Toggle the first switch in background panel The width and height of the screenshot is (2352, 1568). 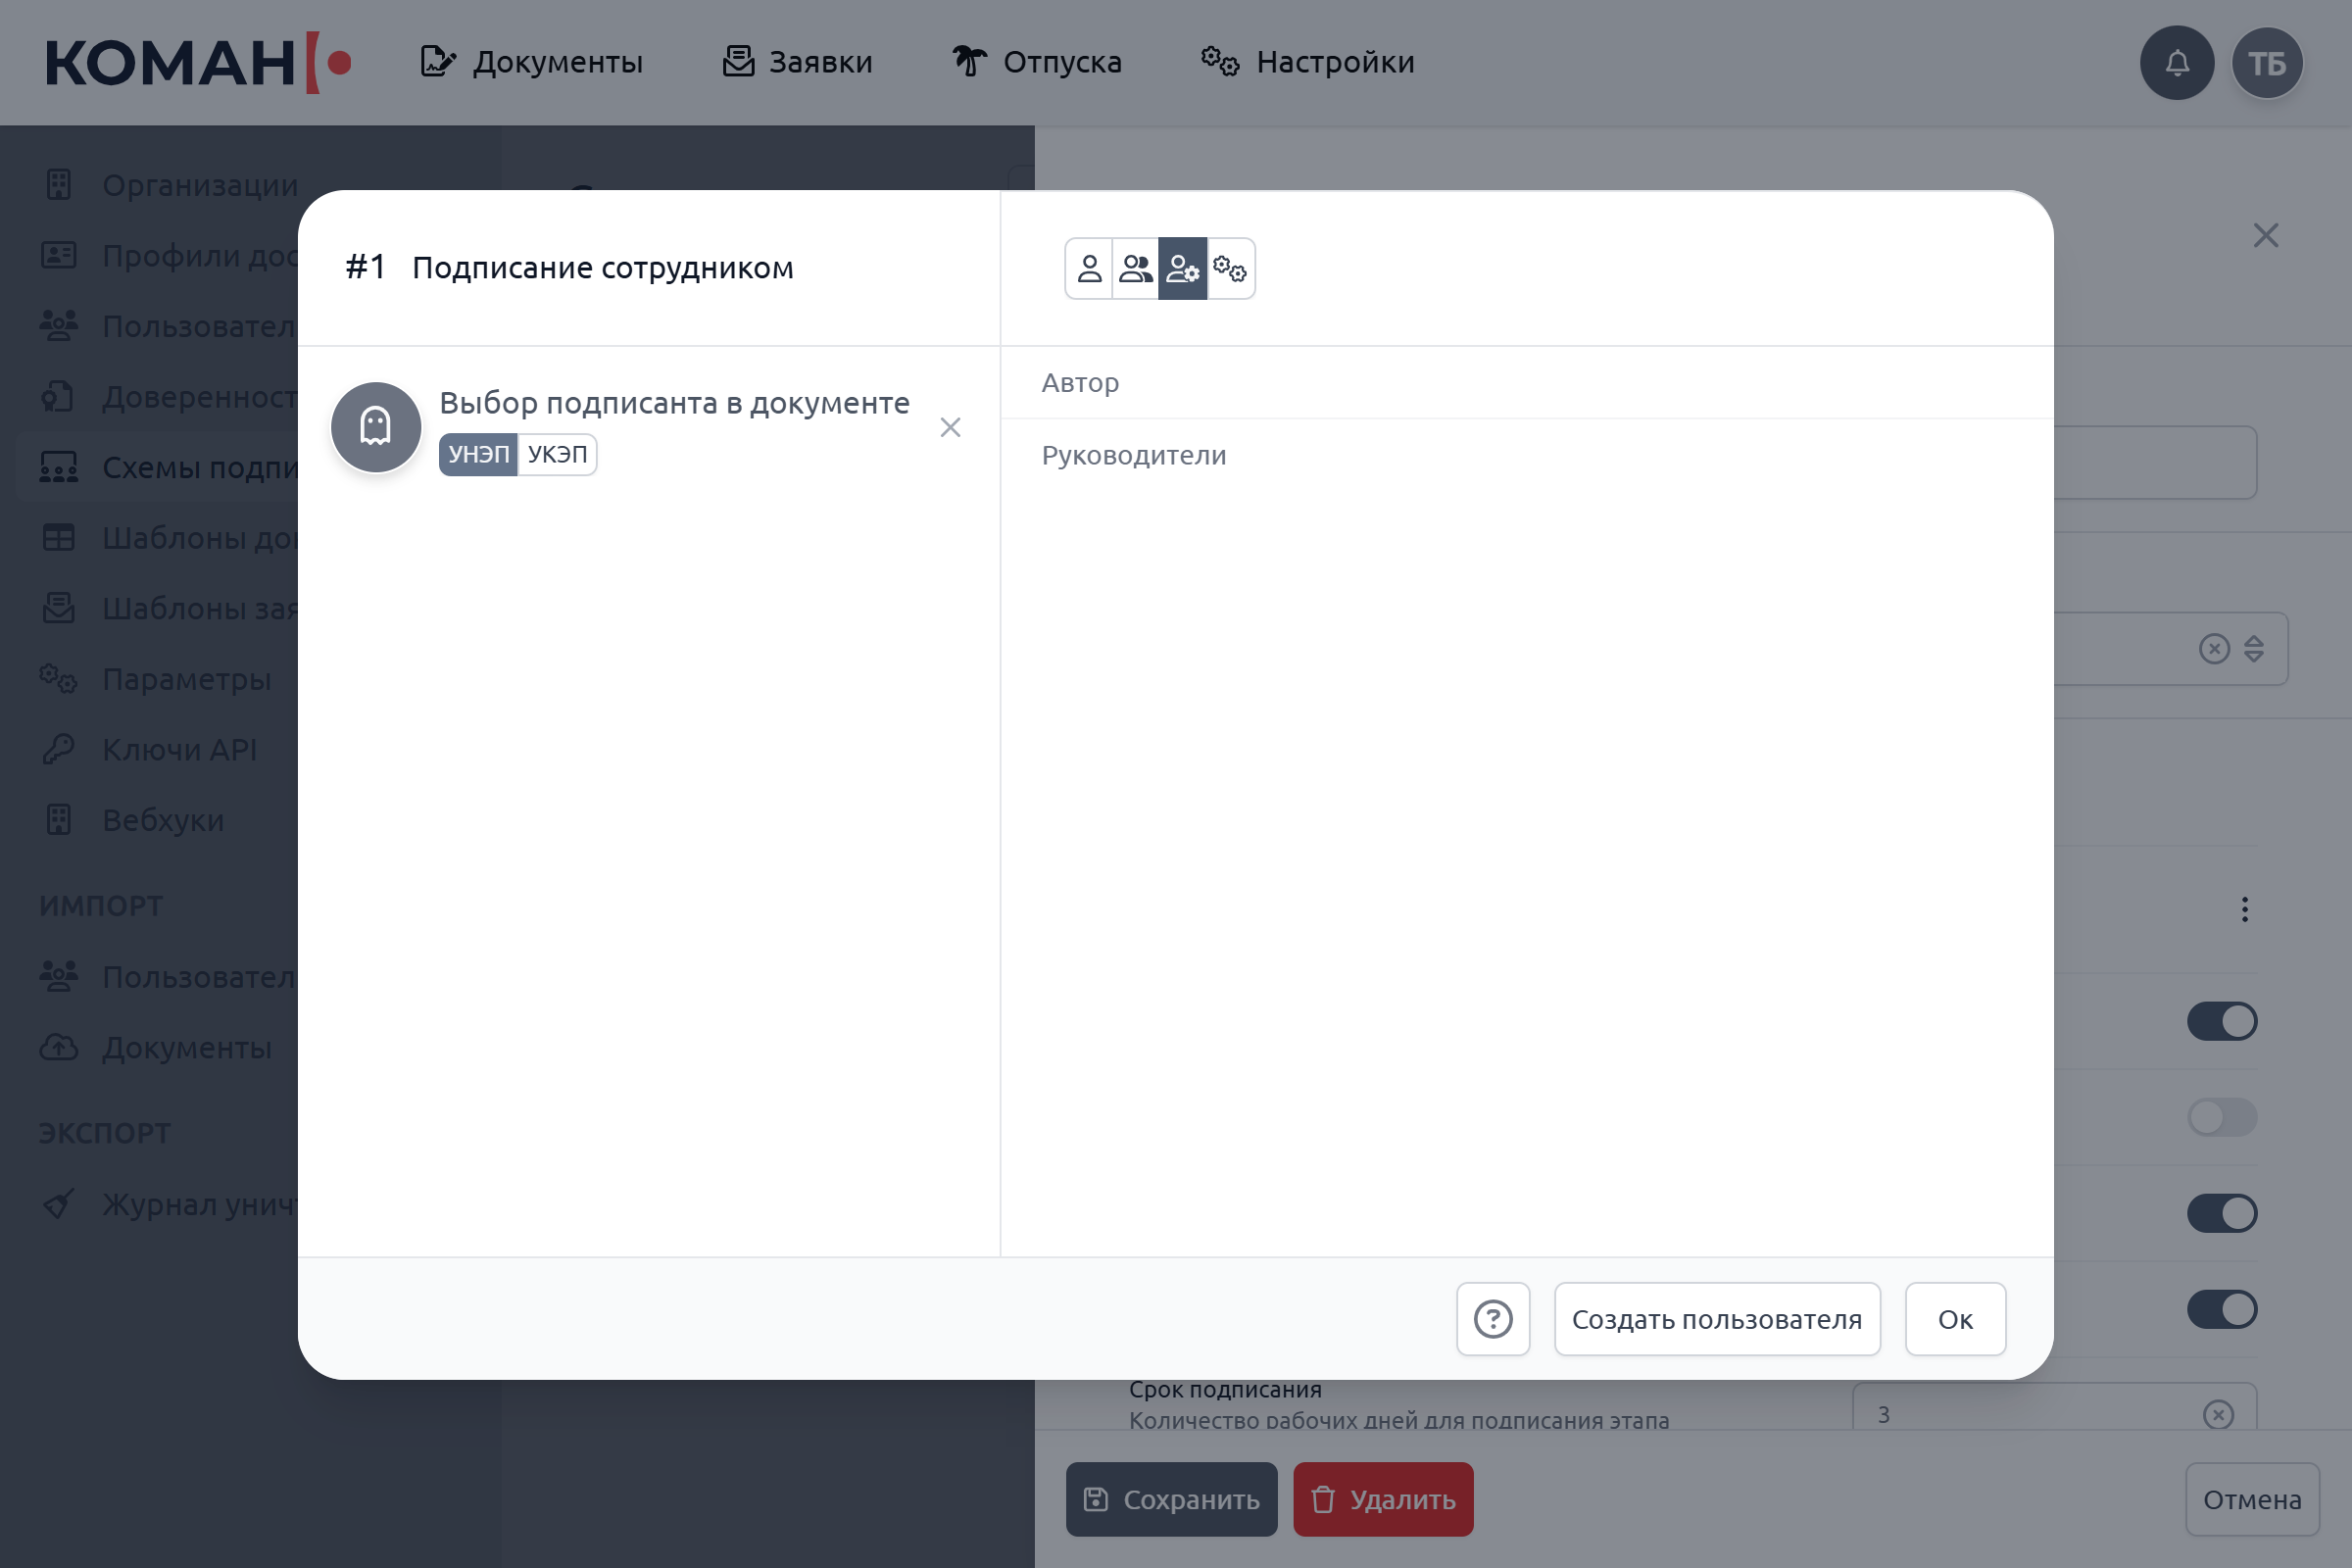pos(2222,1022)
